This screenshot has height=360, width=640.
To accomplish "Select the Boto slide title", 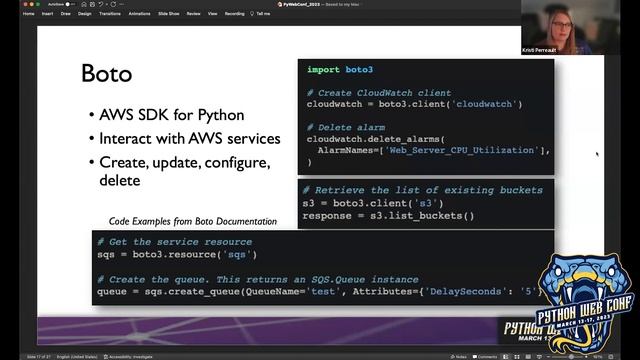I will tap(107, 74).
